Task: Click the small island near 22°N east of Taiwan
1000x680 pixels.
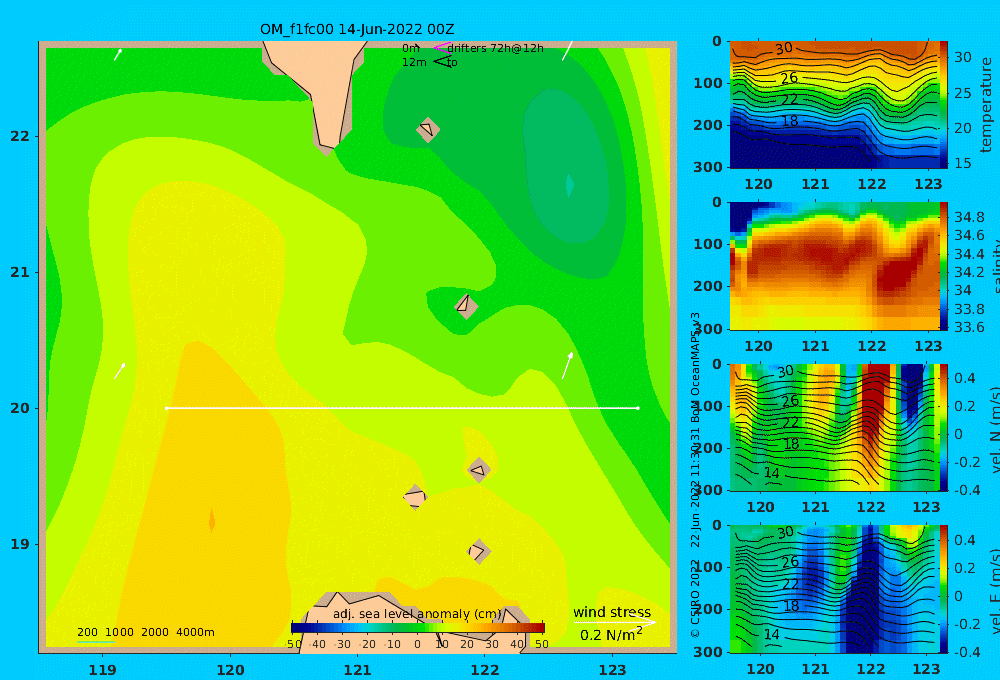Action: click(x=428, y=129)
